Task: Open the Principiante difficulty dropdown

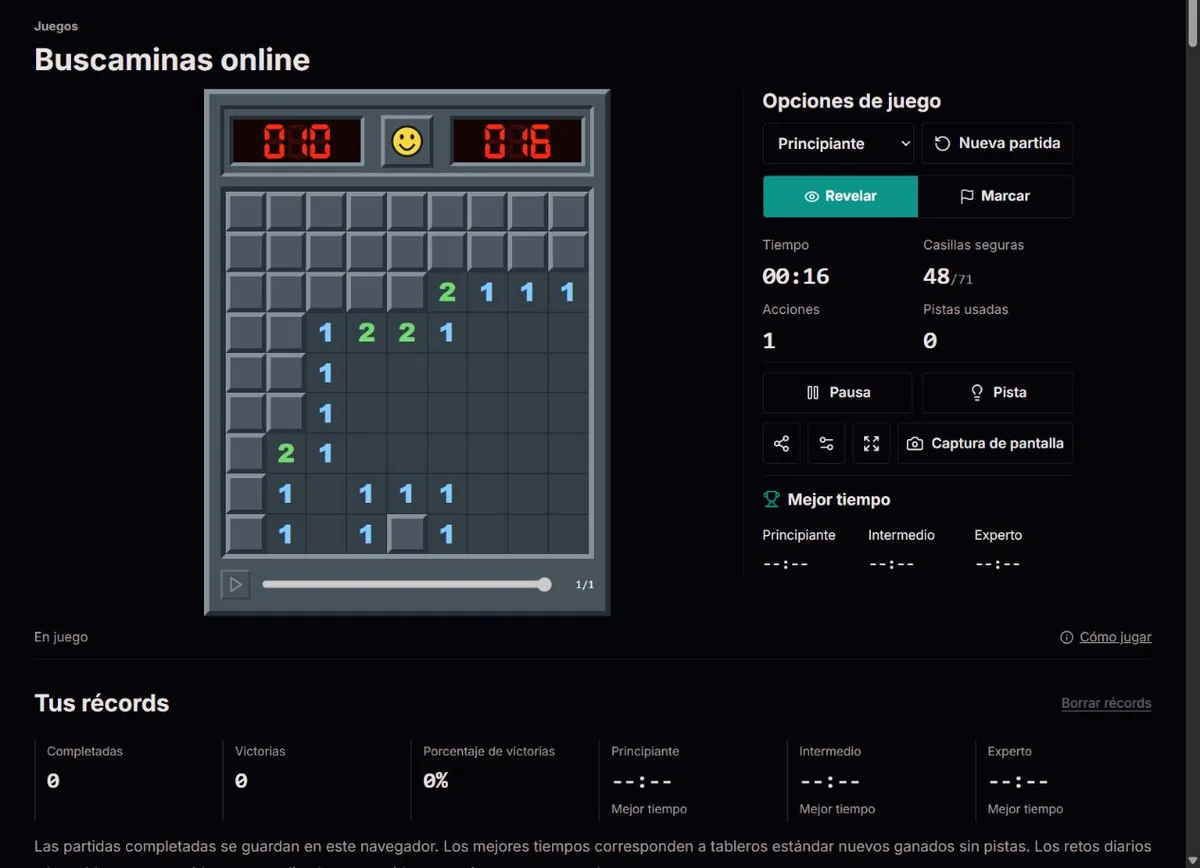Action: [838, 143]
